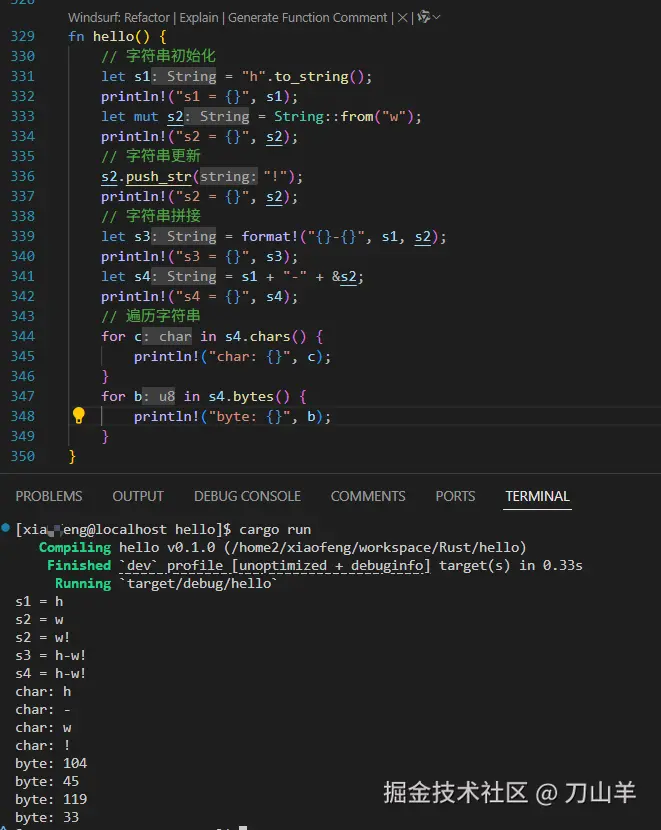The width and height of the screenshot is (661, 830).
Task: Click Generate Function Comment code lens
Action: pos(307,17)
